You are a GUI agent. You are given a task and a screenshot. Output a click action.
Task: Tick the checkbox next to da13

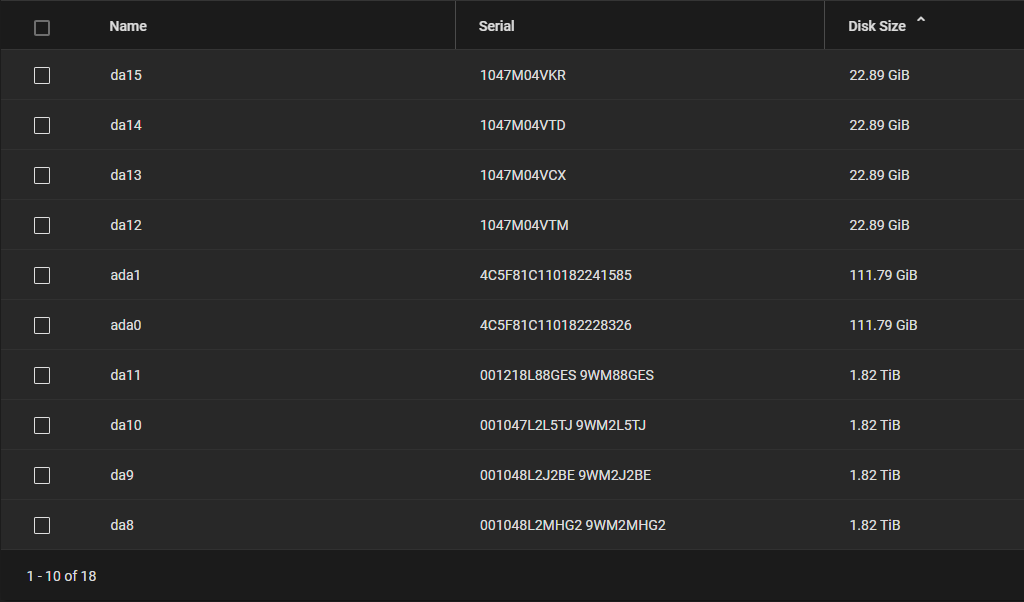pyautogui.click(x=42, y=176)
